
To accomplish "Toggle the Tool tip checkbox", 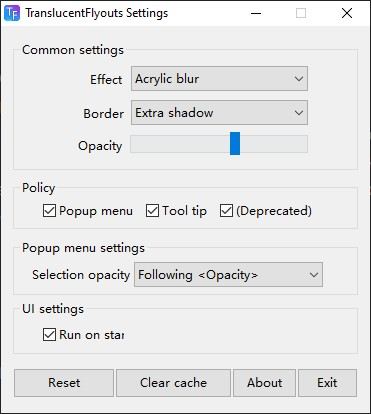I will coord(152,211).
